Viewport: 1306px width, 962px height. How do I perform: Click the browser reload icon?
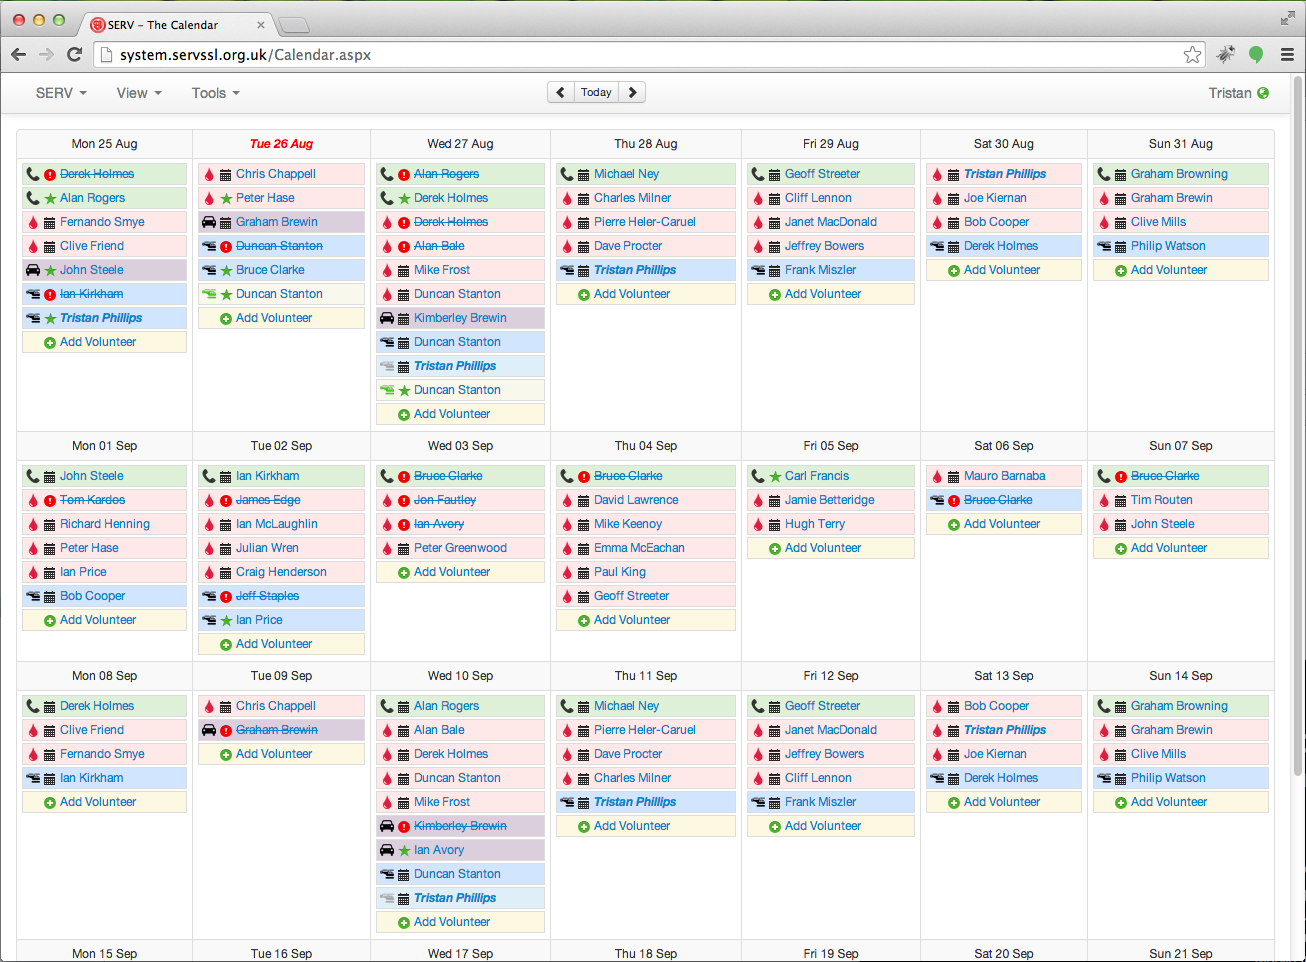(x=74, y=55)
